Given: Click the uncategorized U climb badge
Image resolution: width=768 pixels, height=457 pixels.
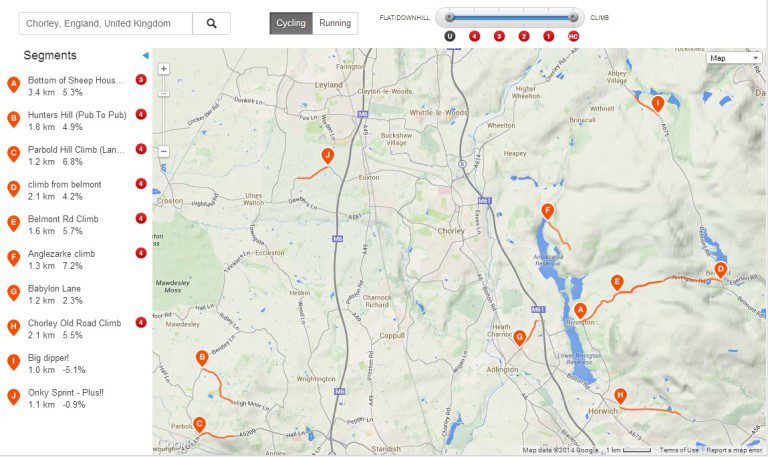Looking at the screenshot, I should click(450, 36).
